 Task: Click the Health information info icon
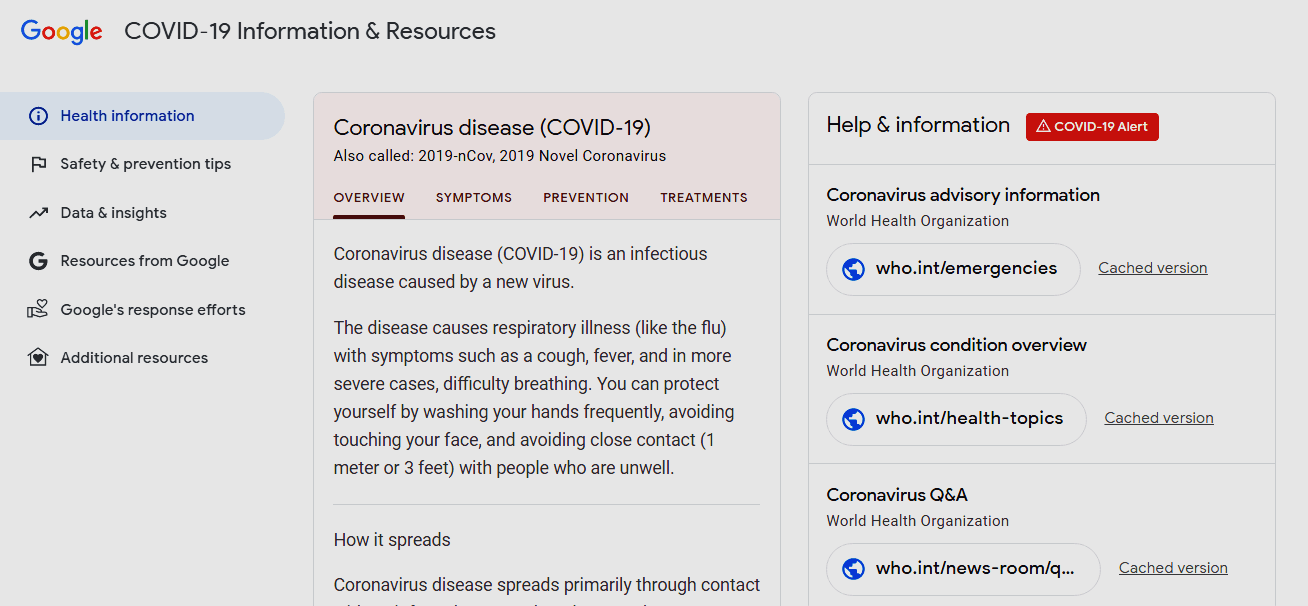(x=38, y=116)
